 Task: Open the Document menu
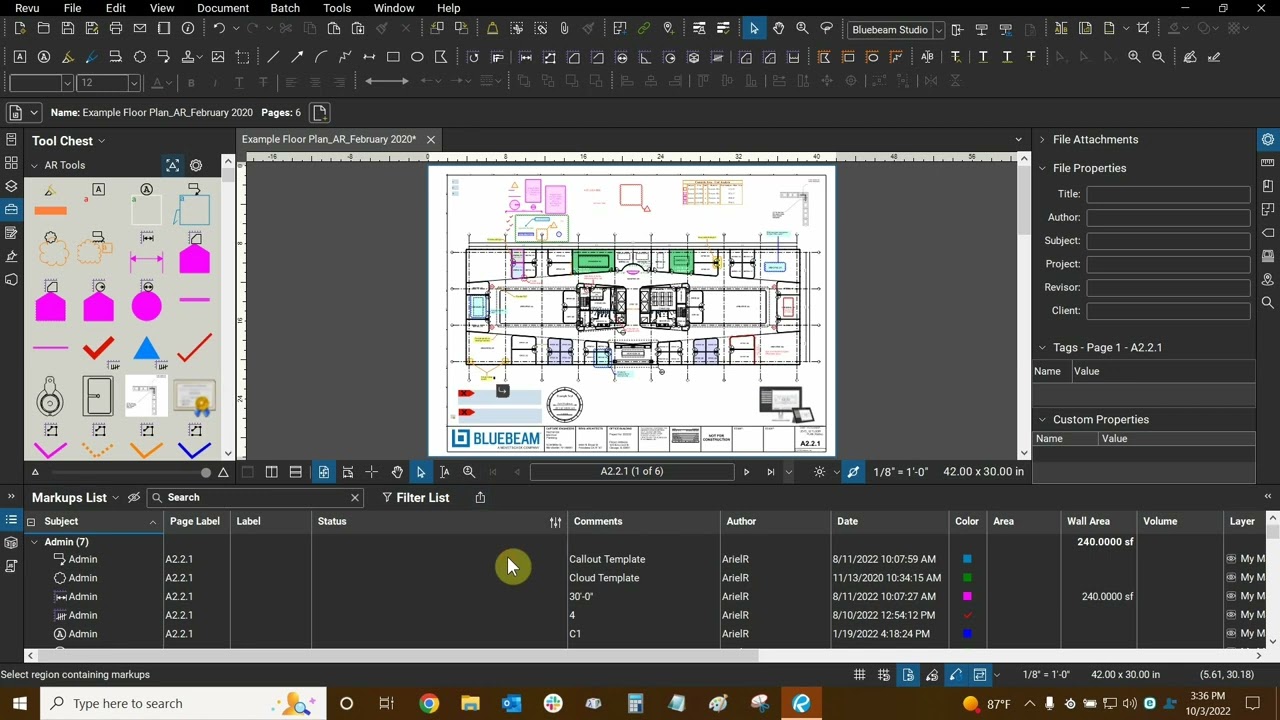click(223, 8)
